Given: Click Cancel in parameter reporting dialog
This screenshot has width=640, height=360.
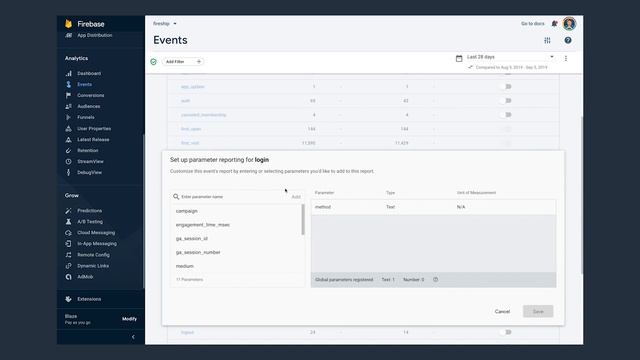Looking at the screenshot, I should 502,311.
